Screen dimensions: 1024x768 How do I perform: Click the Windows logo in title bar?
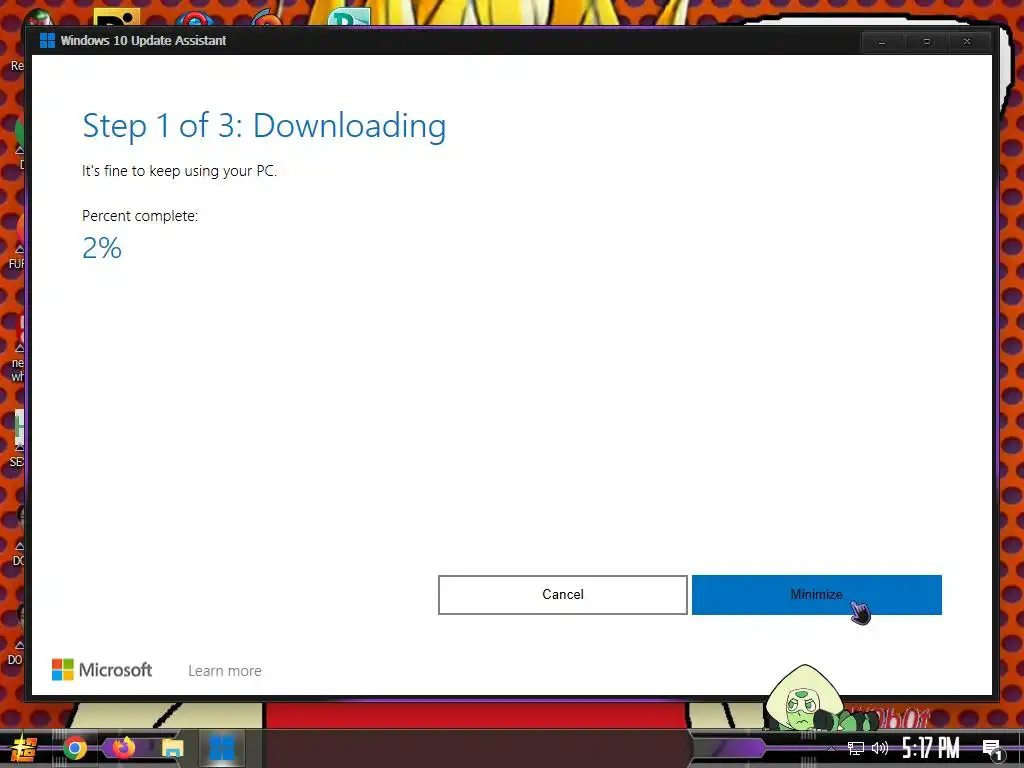[47, 40]
